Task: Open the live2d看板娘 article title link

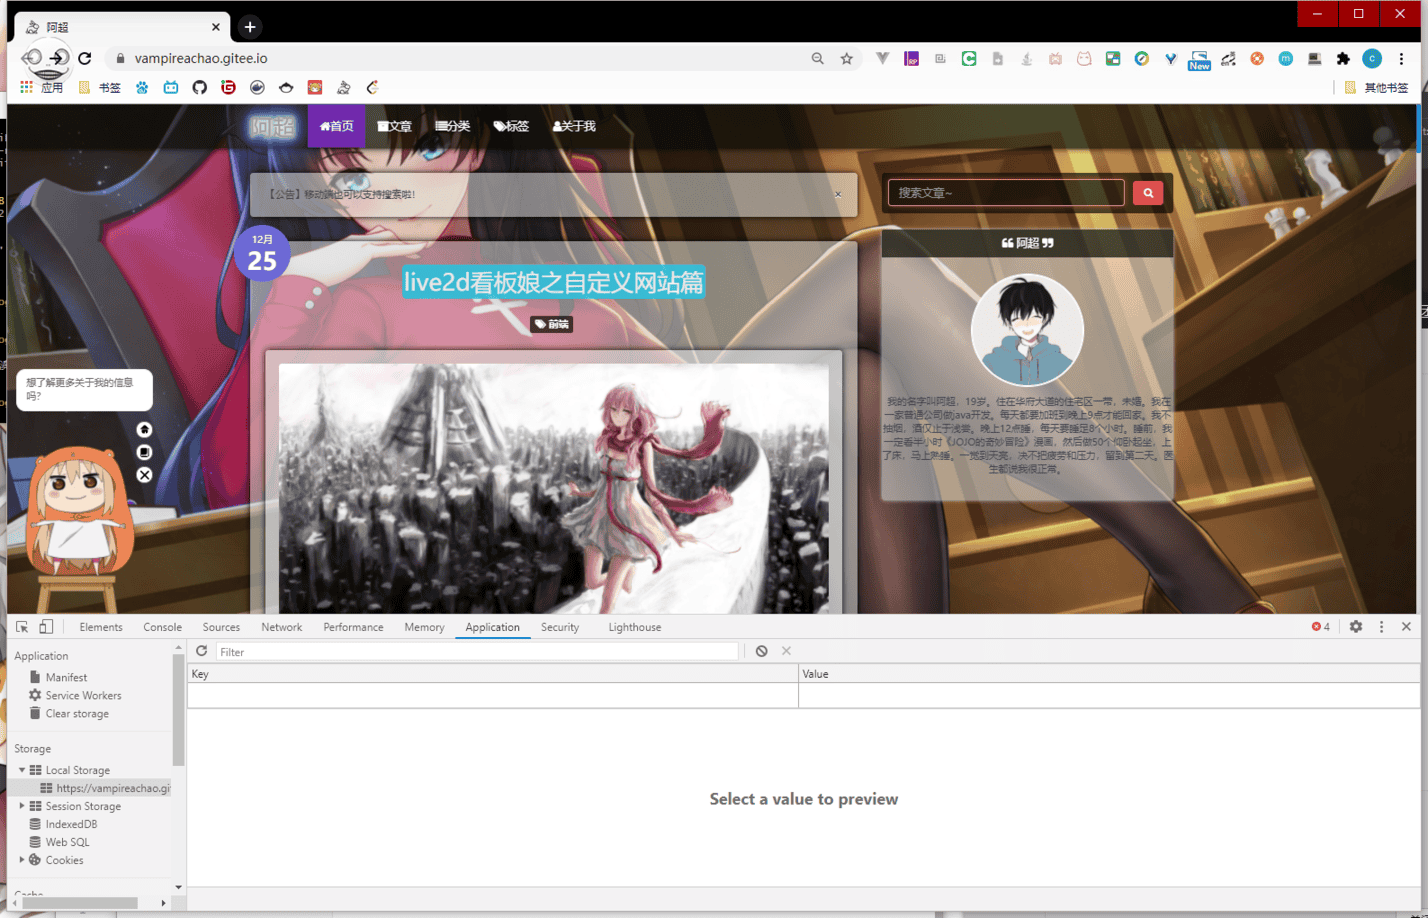Action: coord(553,283)
